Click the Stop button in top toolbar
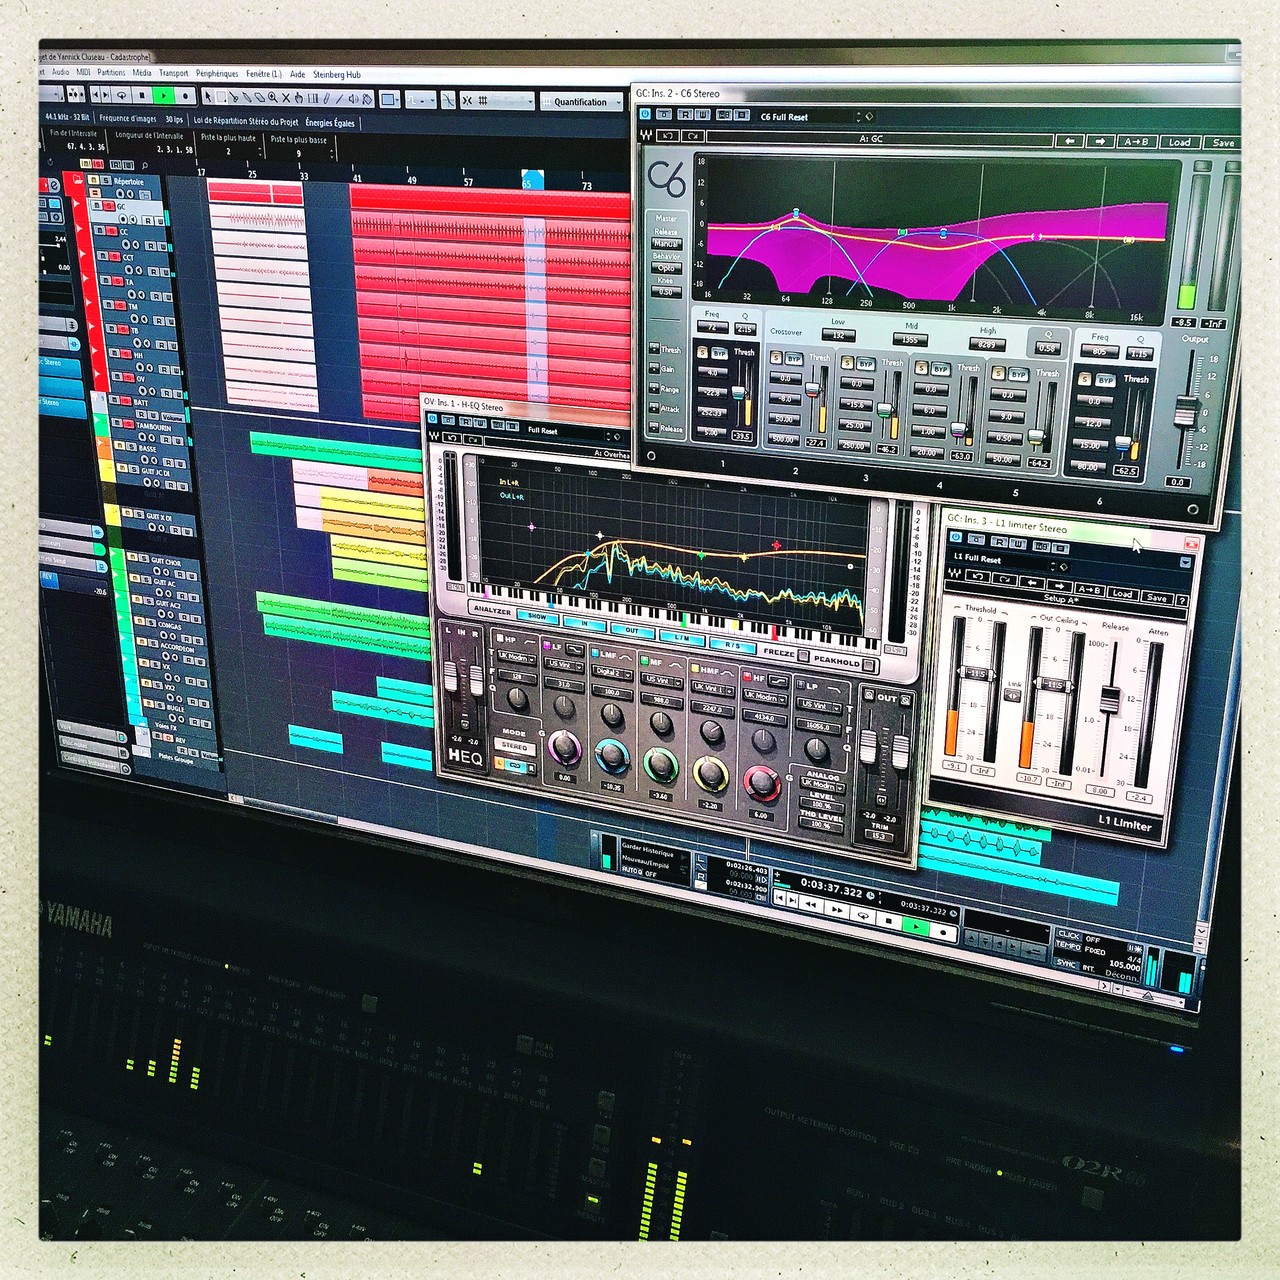 pos(142,96)
